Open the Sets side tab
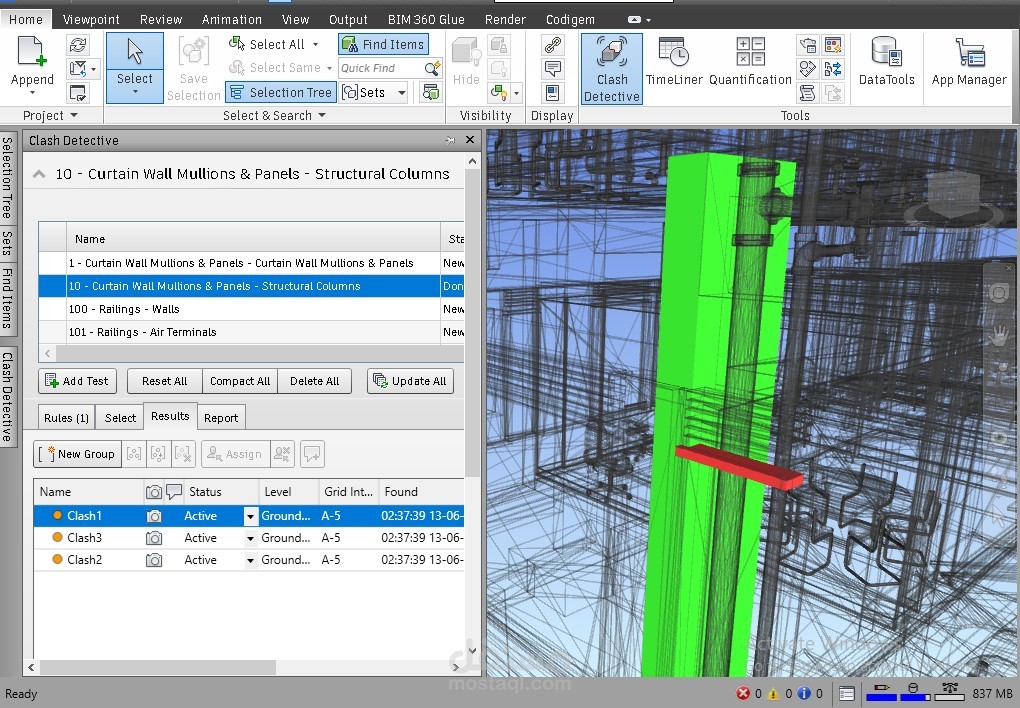 [x=7, y=243]
